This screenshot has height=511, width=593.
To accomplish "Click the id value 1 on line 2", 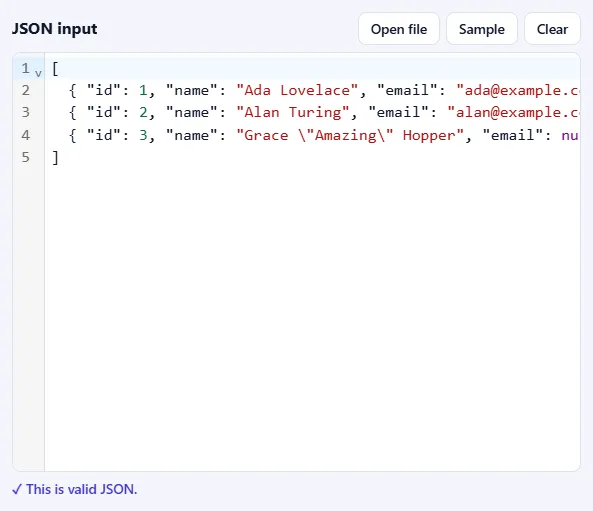I will 143,90.
